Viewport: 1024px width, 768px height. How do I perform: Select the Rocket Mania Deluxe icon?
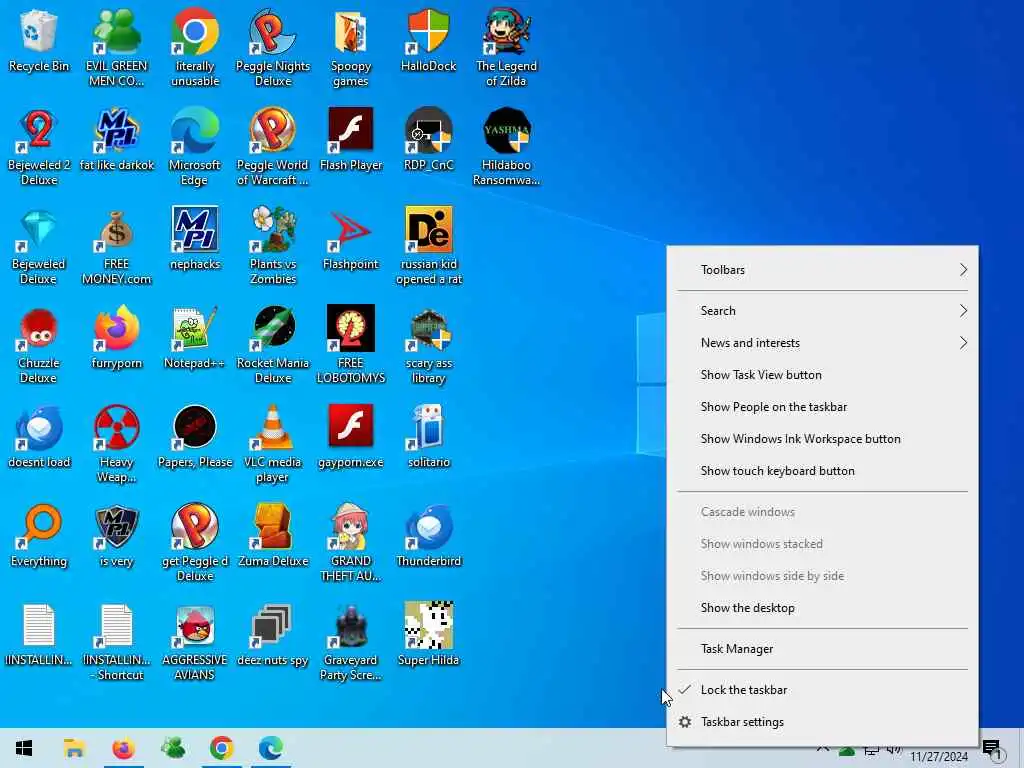click(x=272, y=345)
